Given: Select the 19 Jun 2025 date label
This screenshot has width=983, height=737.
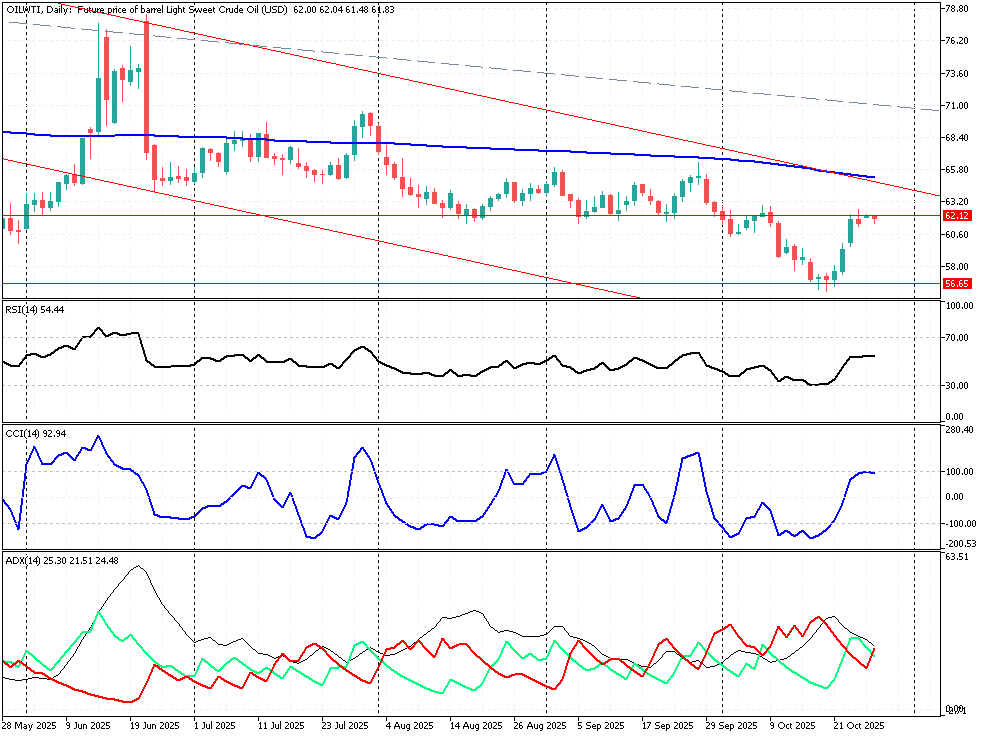Looking at the screenshot, I should pos(155,725).
